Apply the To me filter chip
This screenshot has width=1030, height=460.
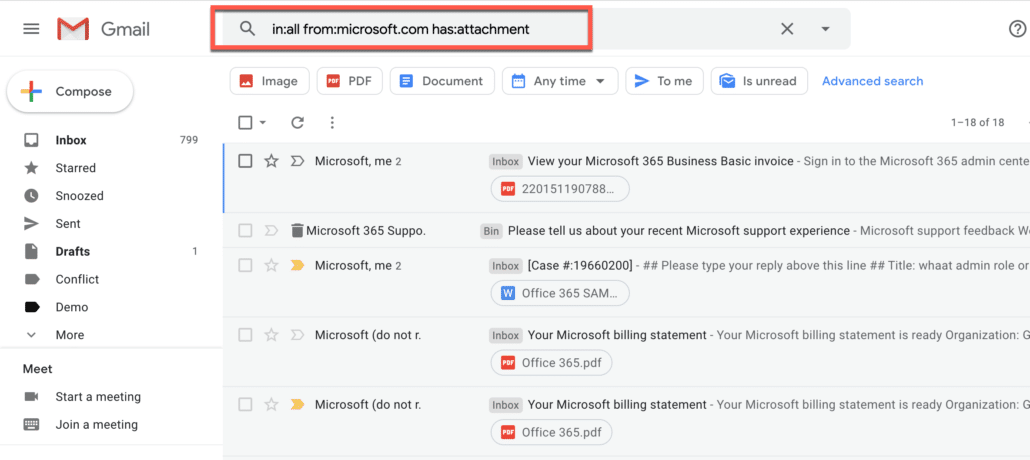(664, 81)
